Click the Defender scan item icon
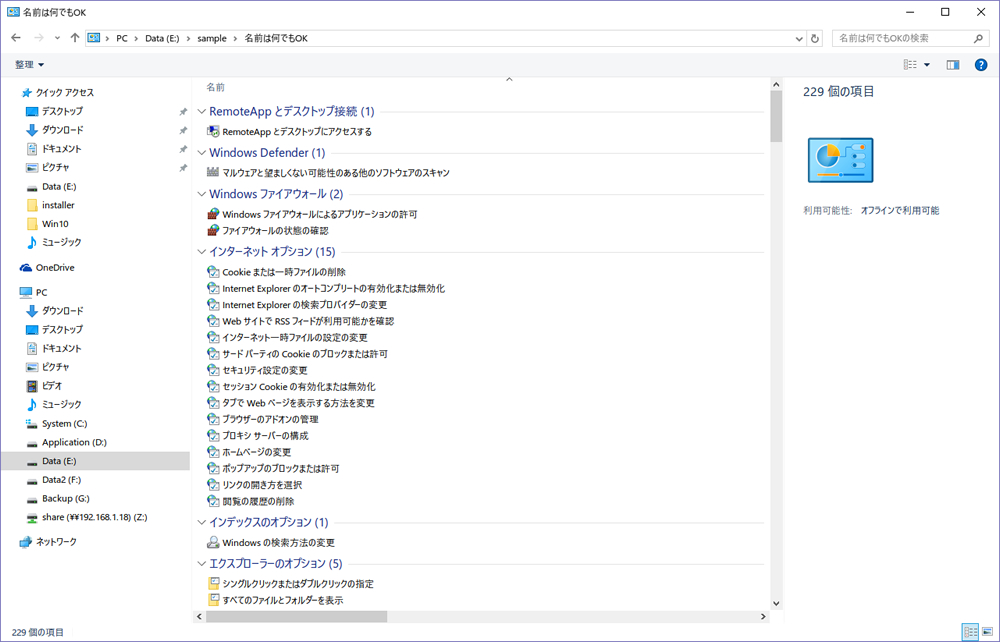Screen dimensions: 1000x642 pyautogui.click(x=213, y=172)
